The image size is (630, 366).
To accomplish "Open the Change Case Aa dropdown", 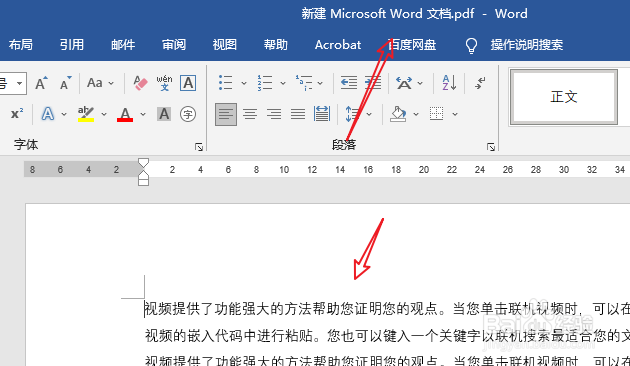I will point(100,83).
